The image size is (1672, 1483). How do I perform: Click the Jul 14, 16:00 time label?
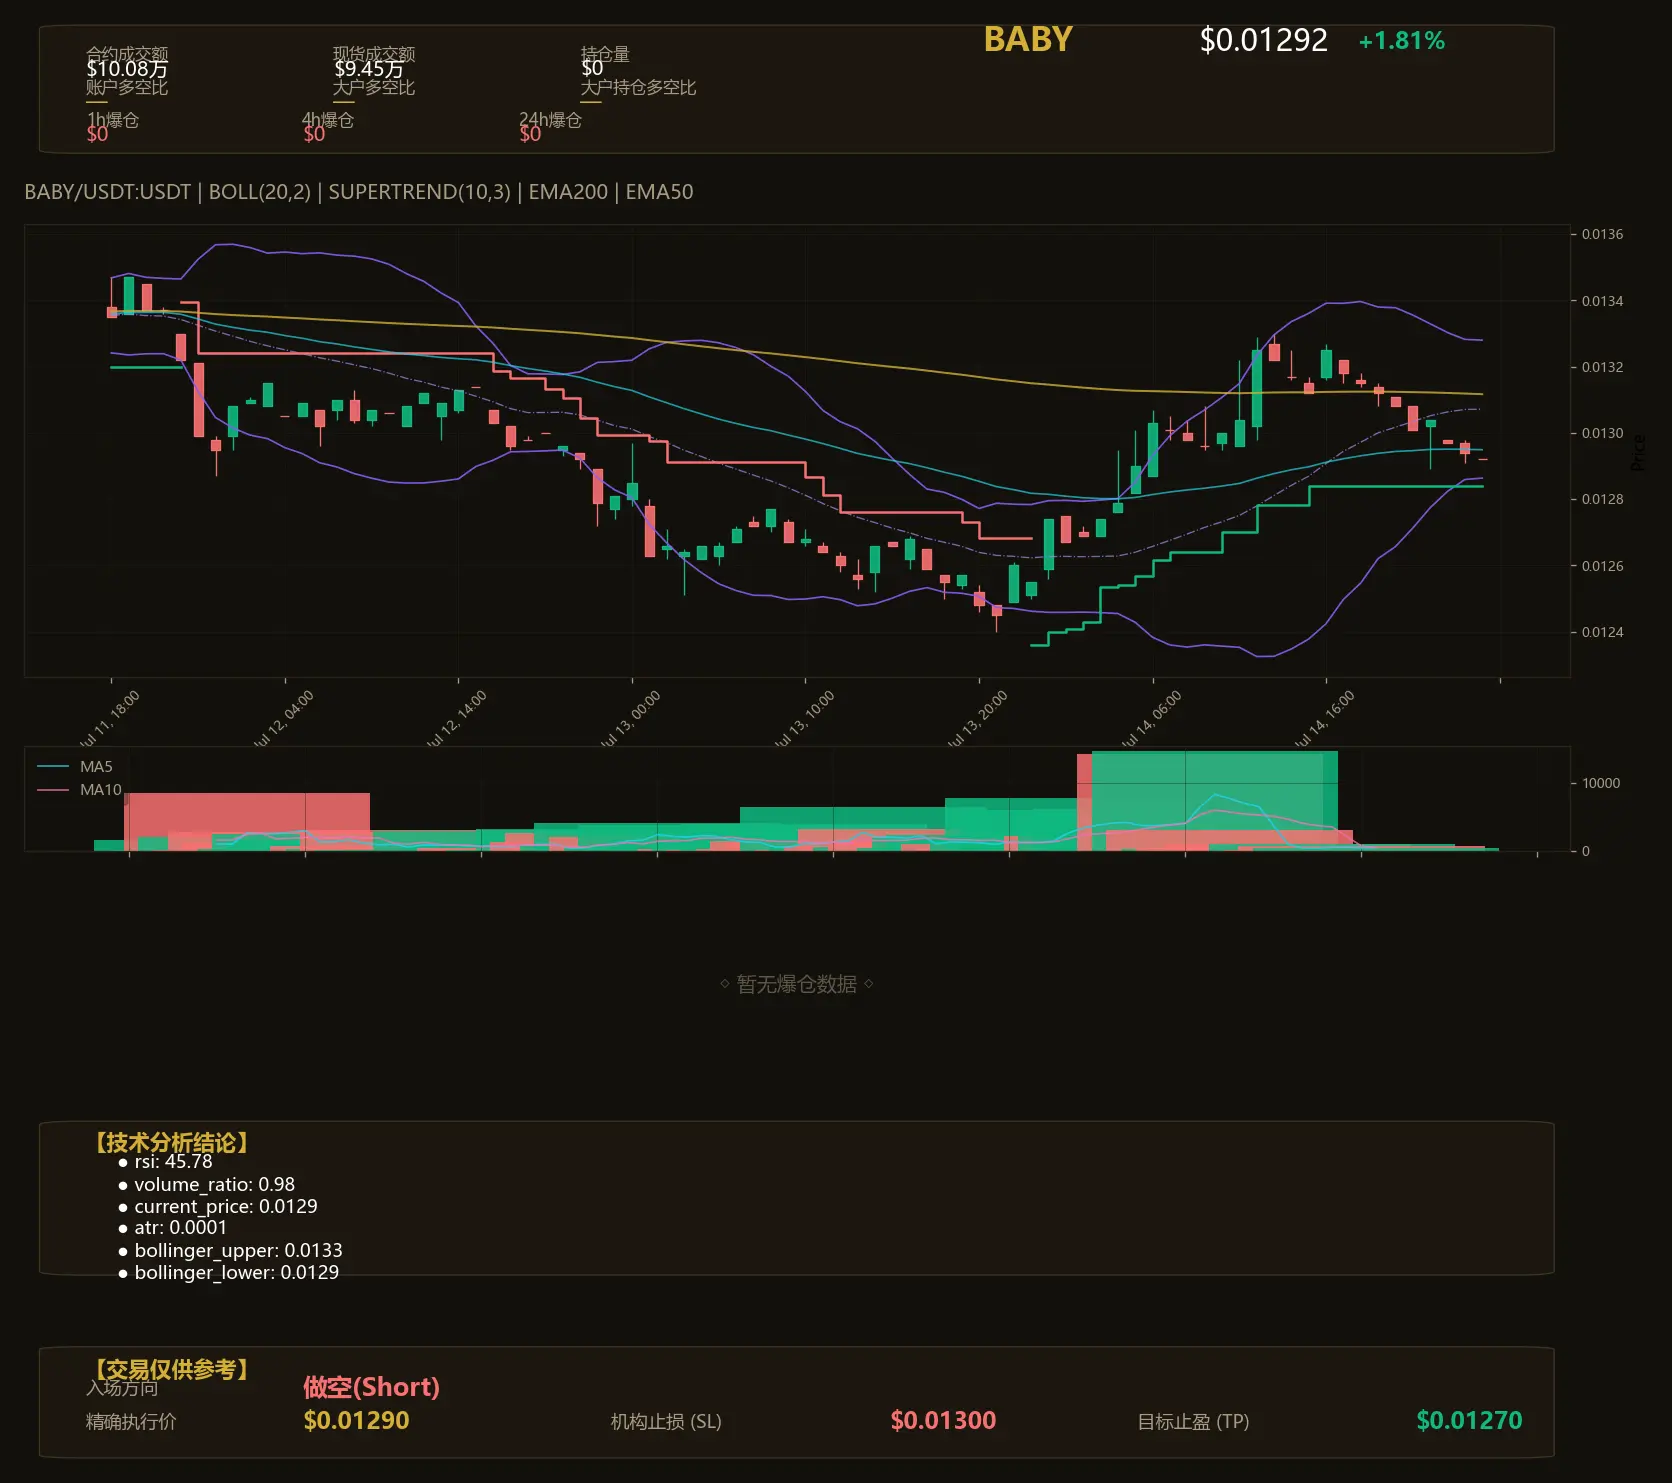[x=1324, y=719]
